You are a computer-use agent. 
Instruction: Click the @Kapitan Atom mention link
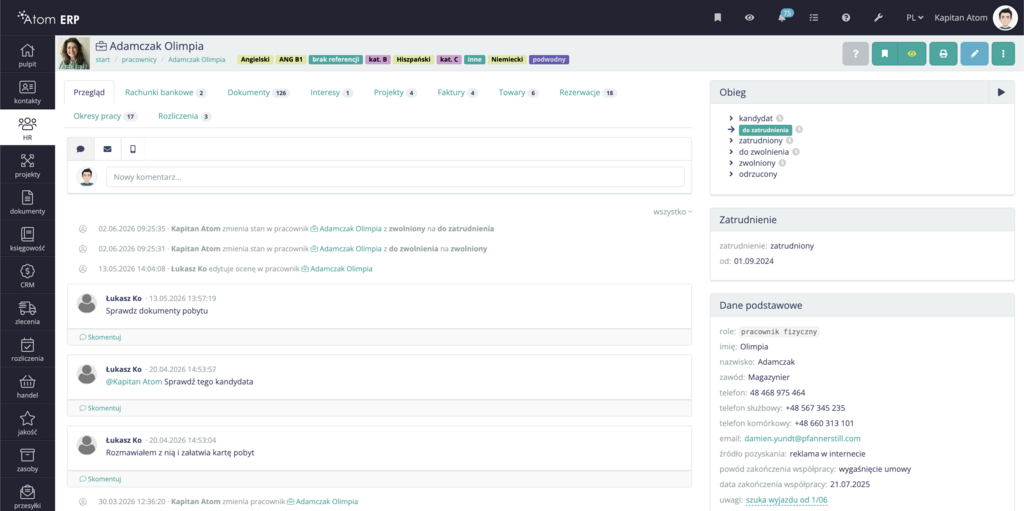[134, 382]
